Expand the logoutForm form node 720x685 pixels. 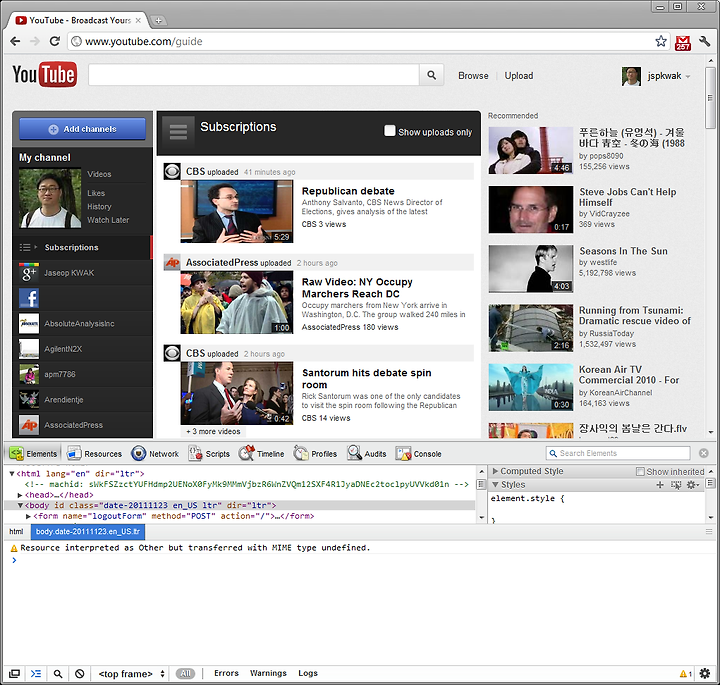click(x=28, y=516)
